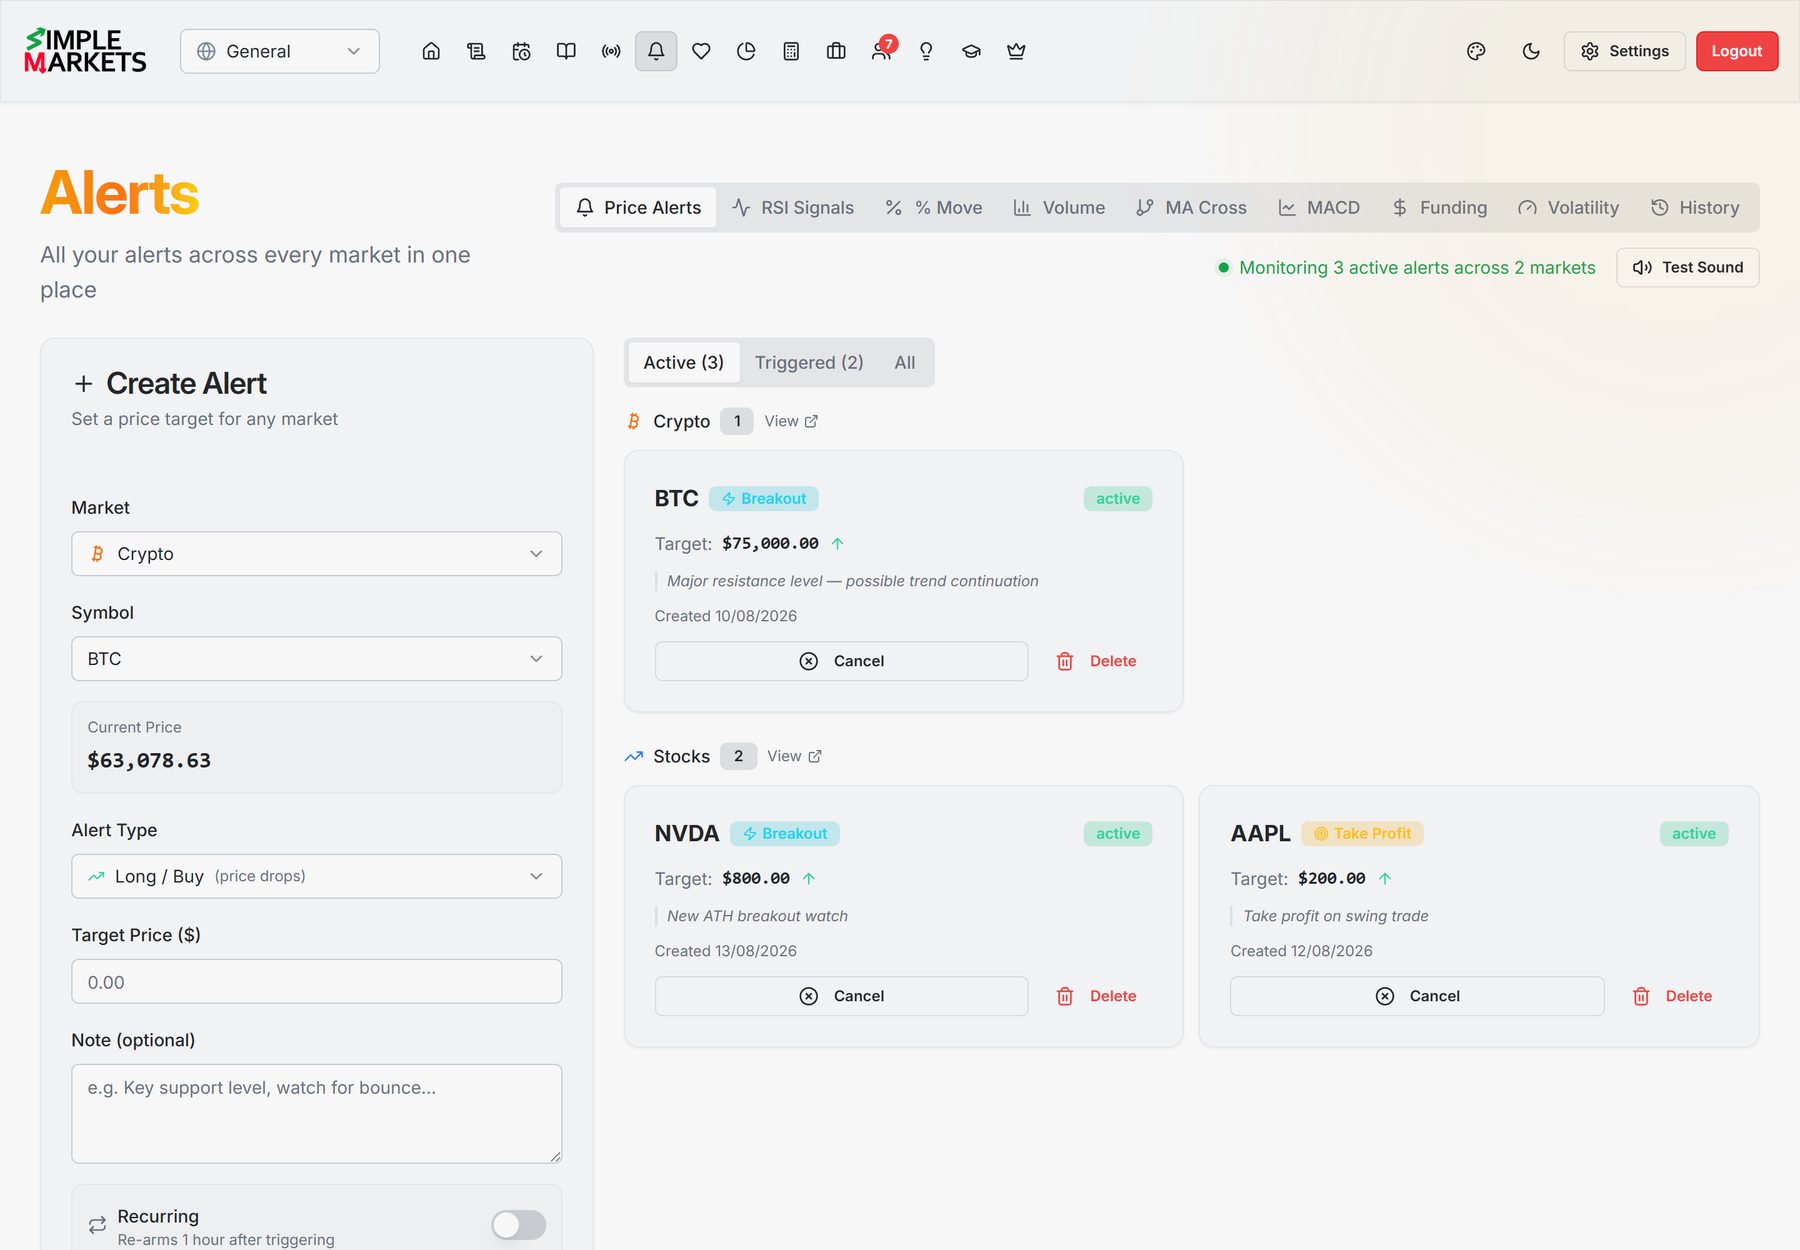Click the Current Price value $63,078.63
The width and height of the screenshot is (1800, 1250).
[149, 760]
